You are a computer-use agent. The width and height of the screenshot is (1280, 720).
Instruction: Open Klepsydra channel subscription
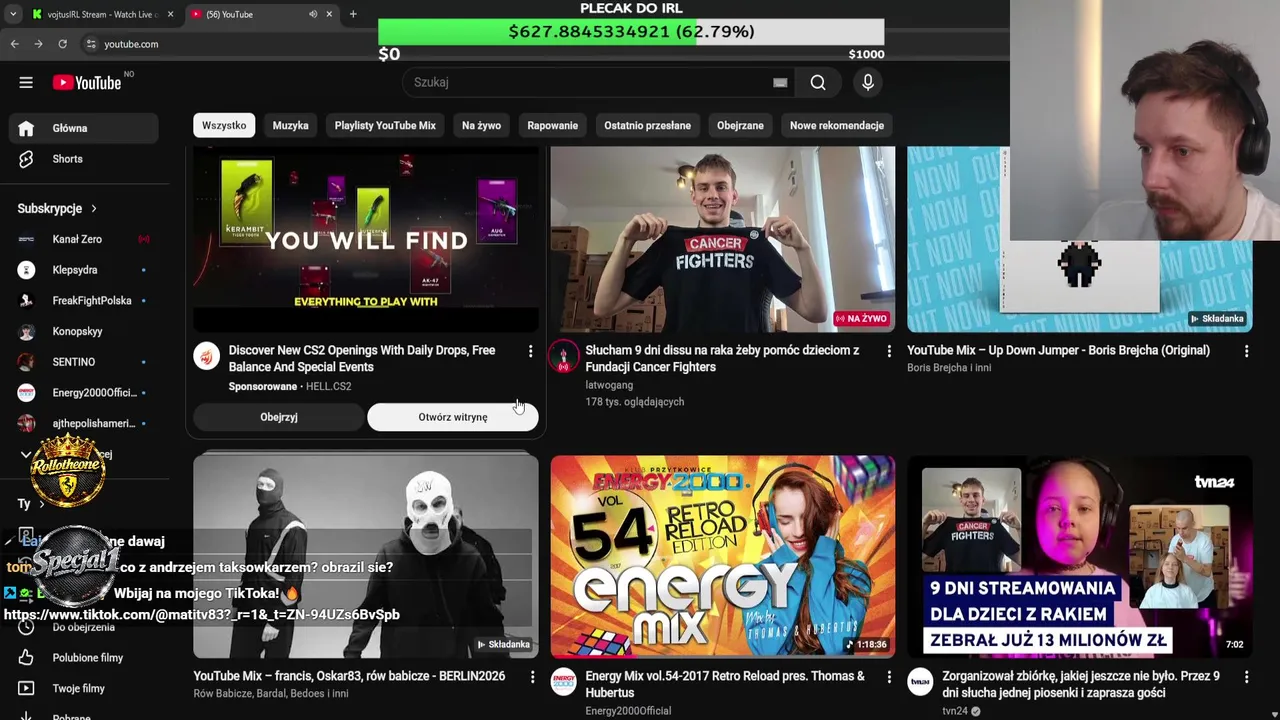click(83, 270)
